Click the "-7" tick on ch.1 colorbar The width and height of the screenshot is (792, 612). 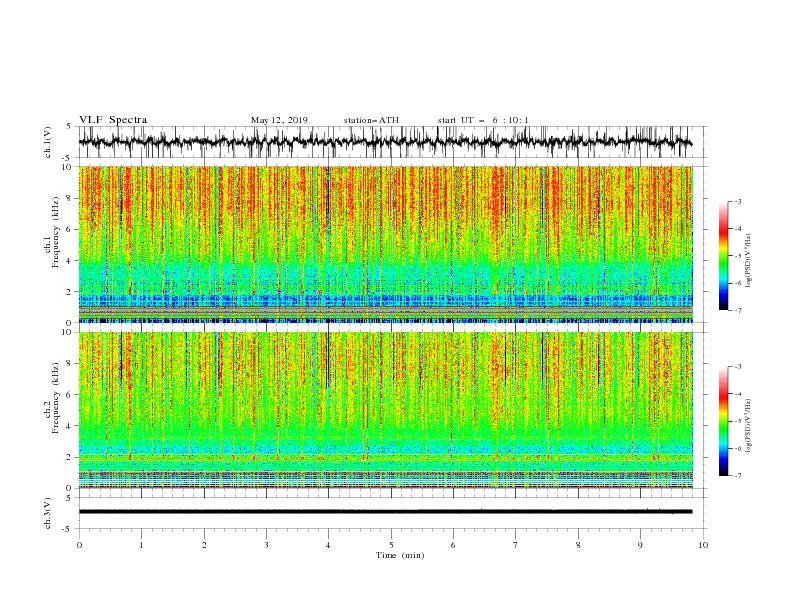click(737, 310)
